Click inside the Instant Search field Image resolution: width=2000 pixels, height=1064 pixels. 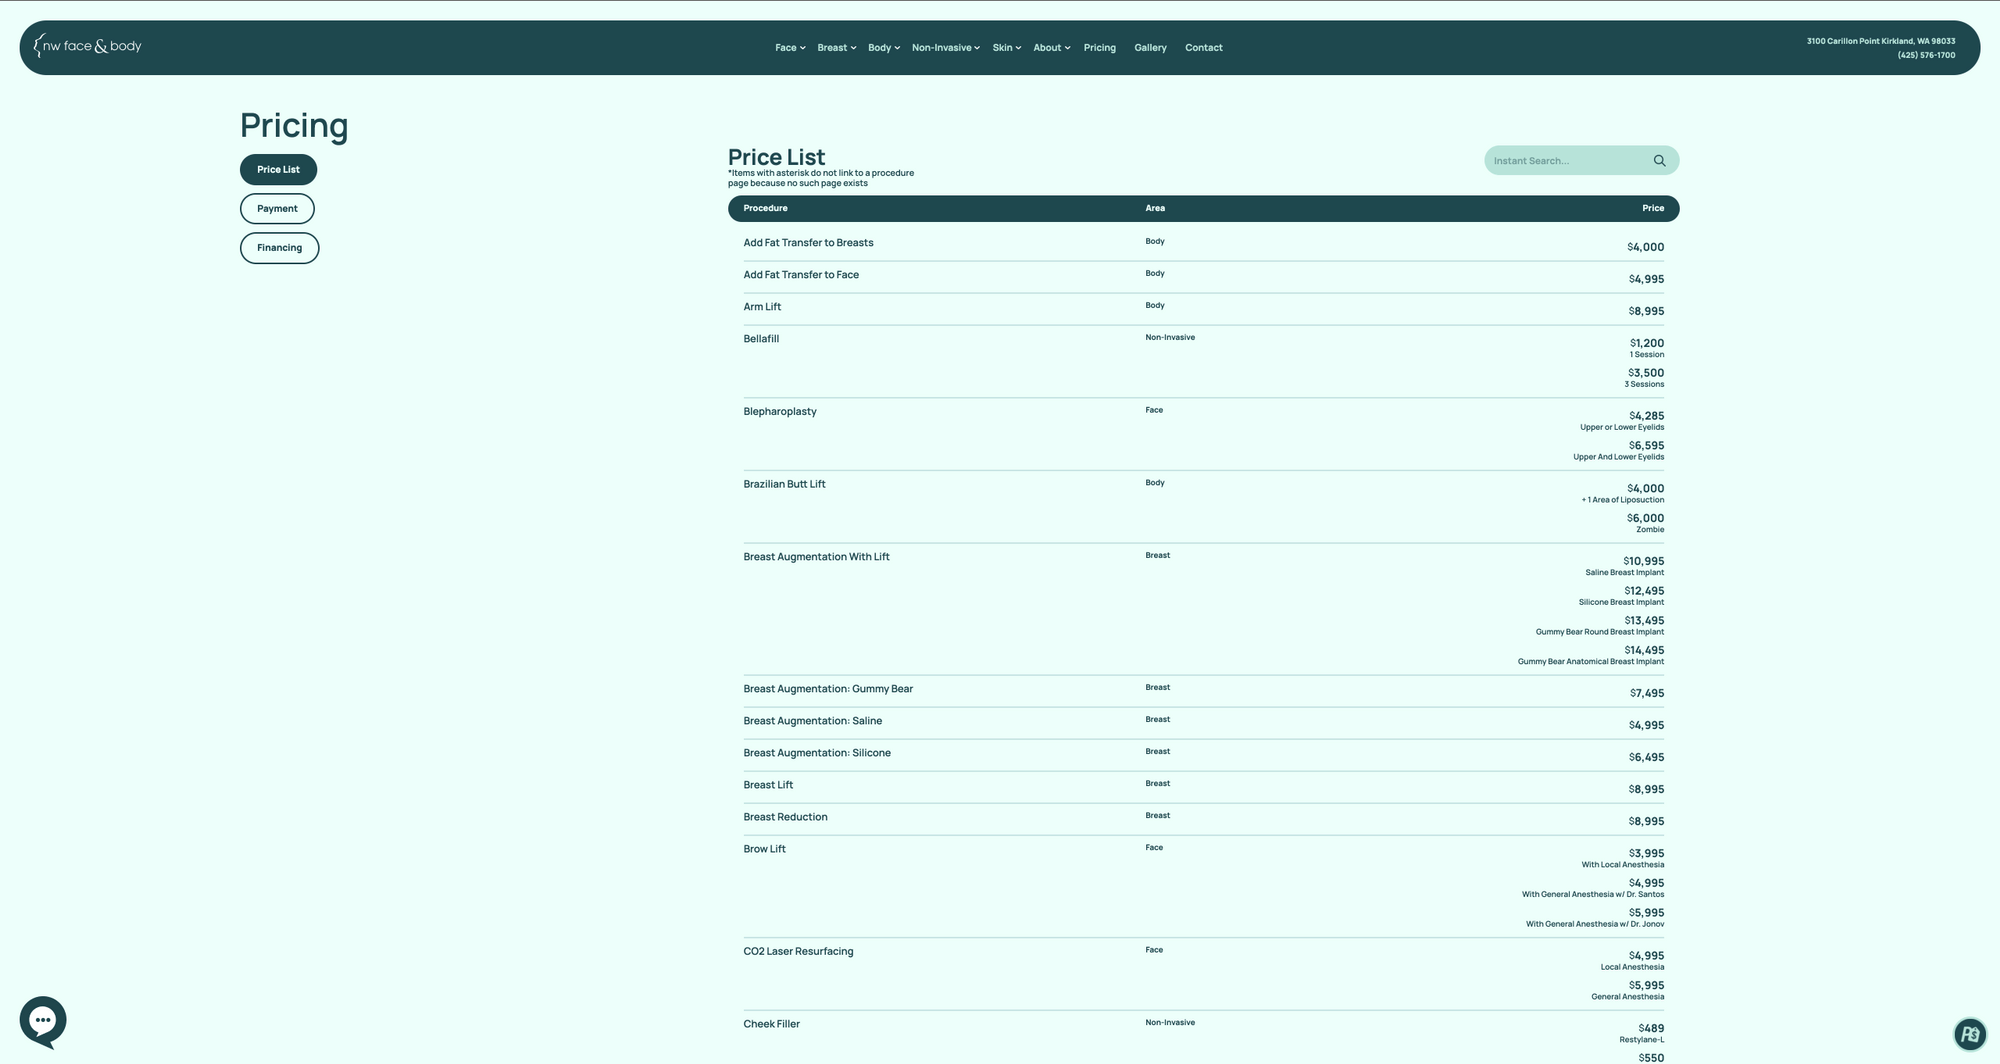click(x=1565, y=161)
